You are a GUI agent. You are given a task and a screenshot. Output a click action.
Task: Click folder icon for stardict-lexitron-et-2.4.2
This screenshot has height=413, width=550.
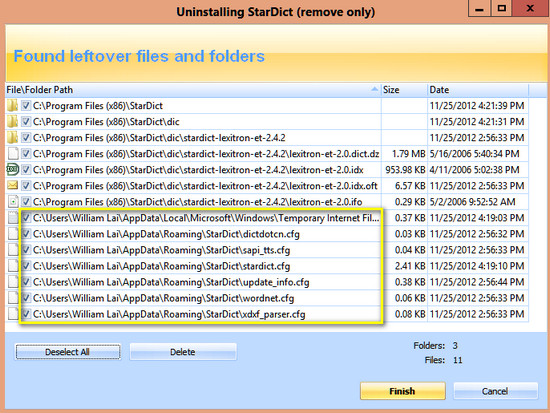coord(12,138)
